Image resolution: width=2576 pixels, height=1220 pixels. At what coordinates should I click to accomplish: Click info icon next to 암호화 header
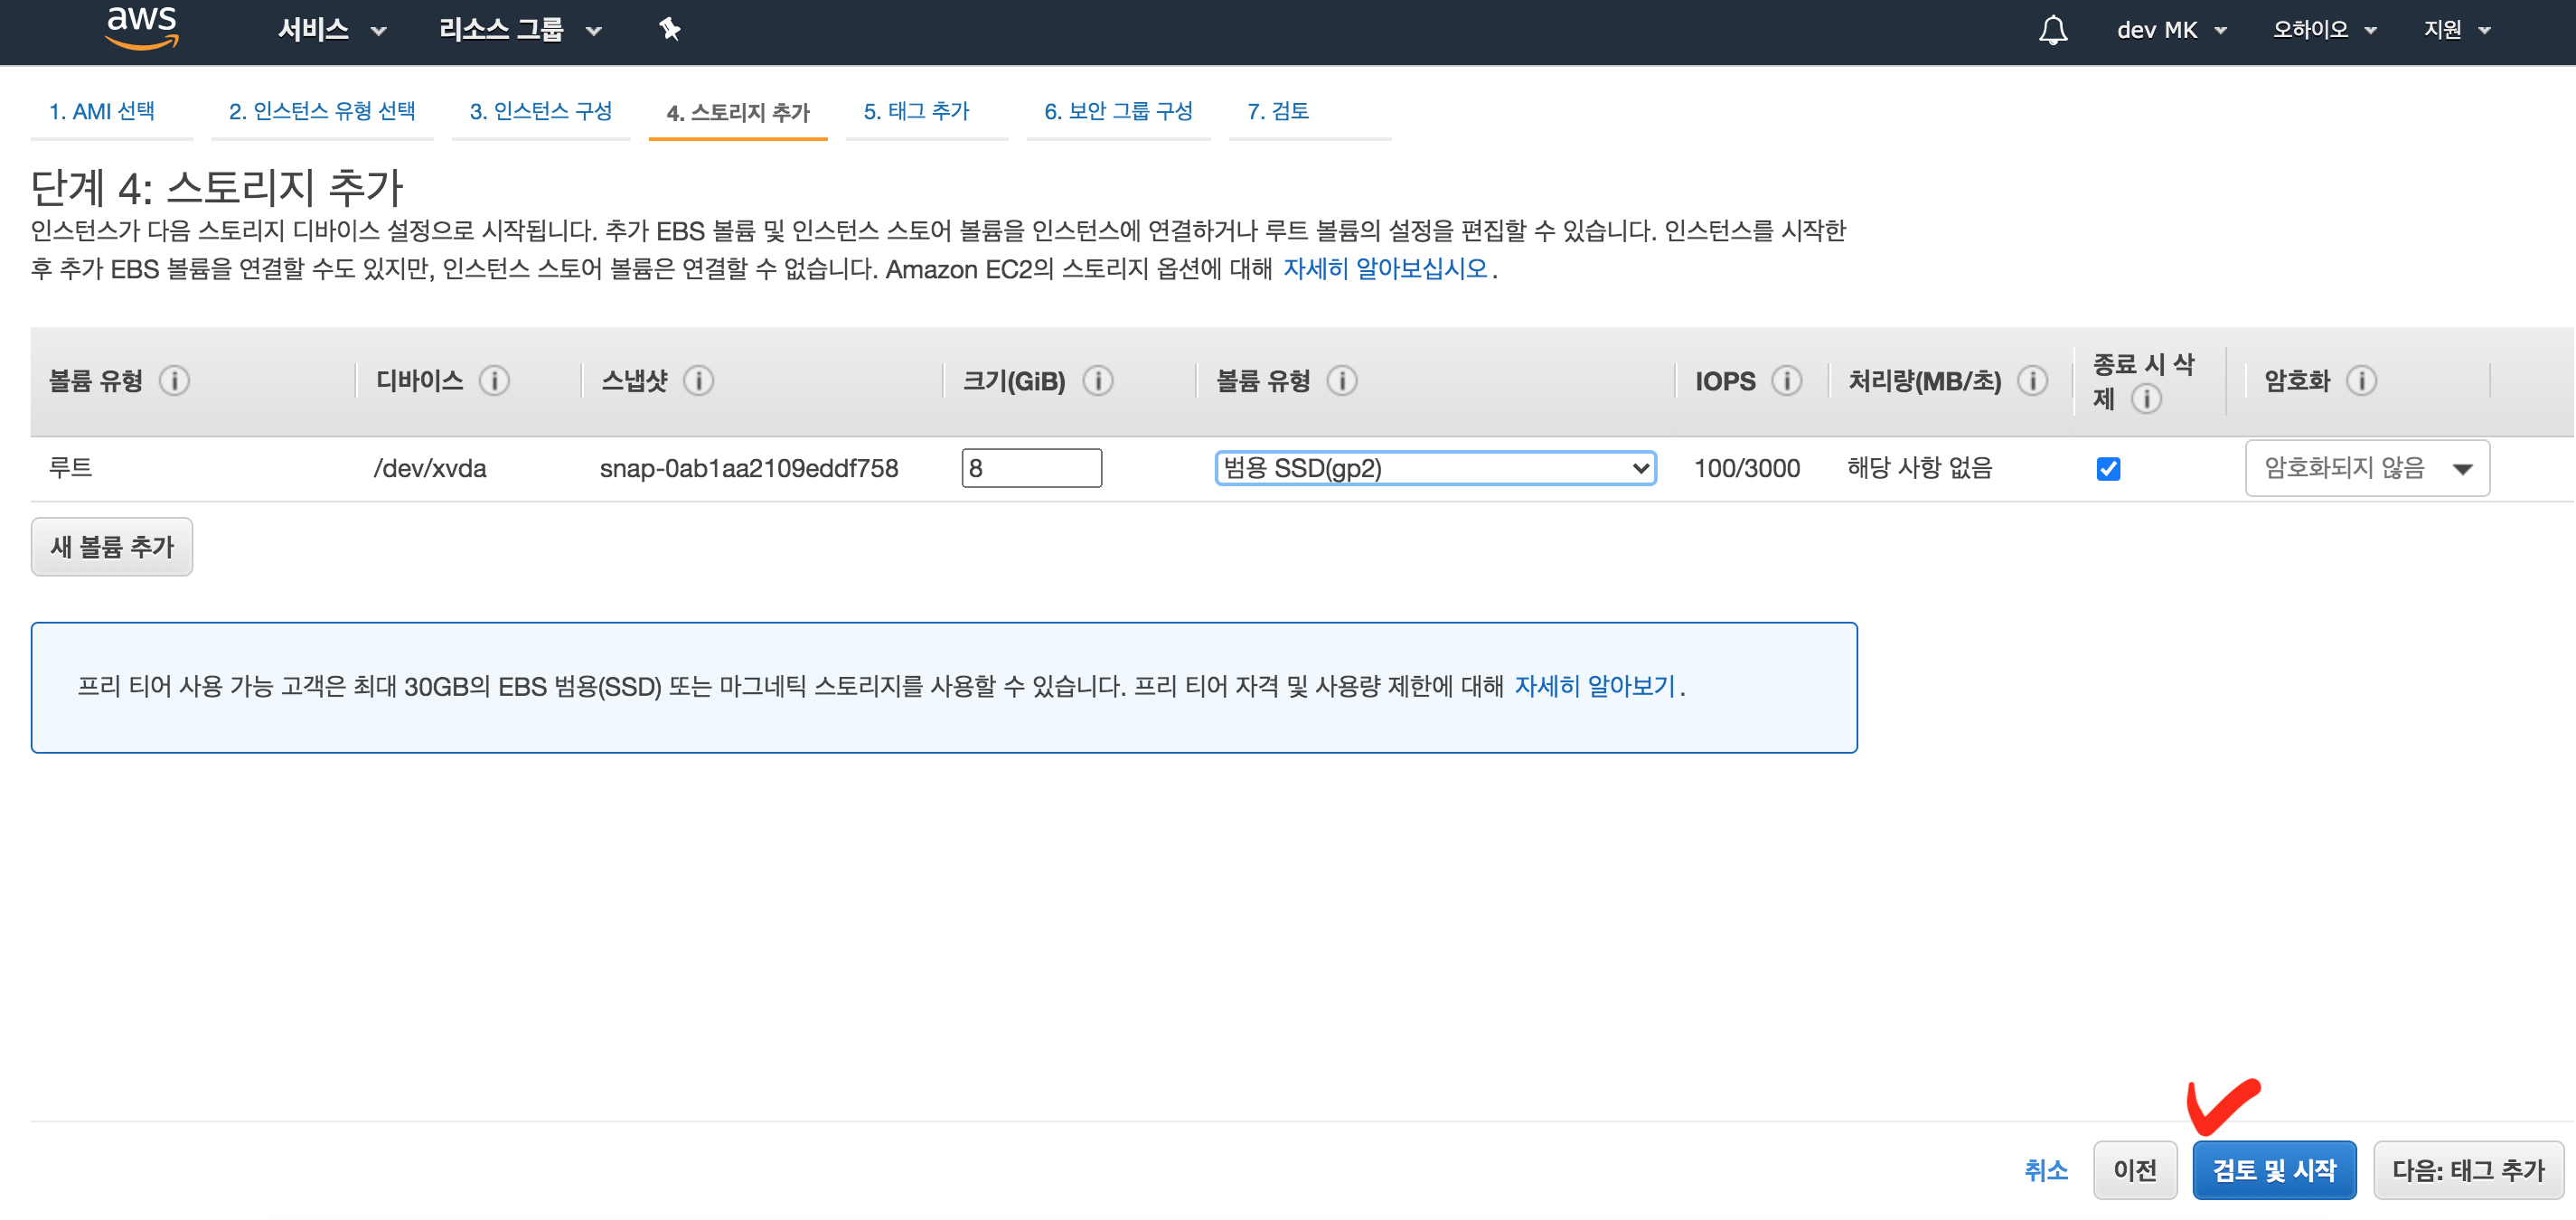[2361, 381]
